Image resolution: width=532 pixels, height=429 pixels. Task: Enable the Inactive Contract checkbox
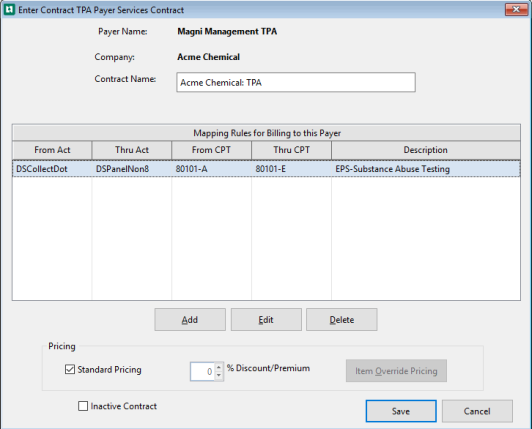point(83,406)
